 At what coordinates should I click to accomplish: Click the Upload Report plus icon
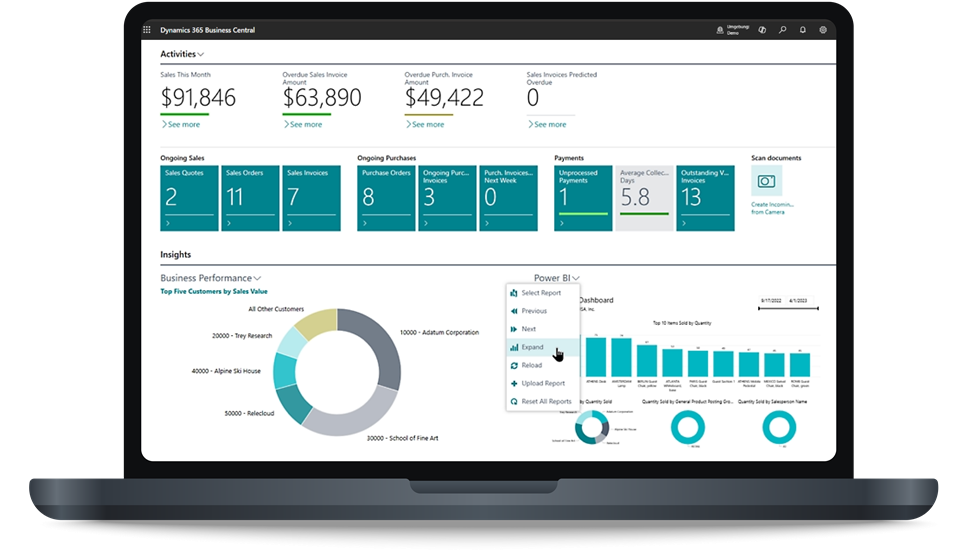coord(514,383)
